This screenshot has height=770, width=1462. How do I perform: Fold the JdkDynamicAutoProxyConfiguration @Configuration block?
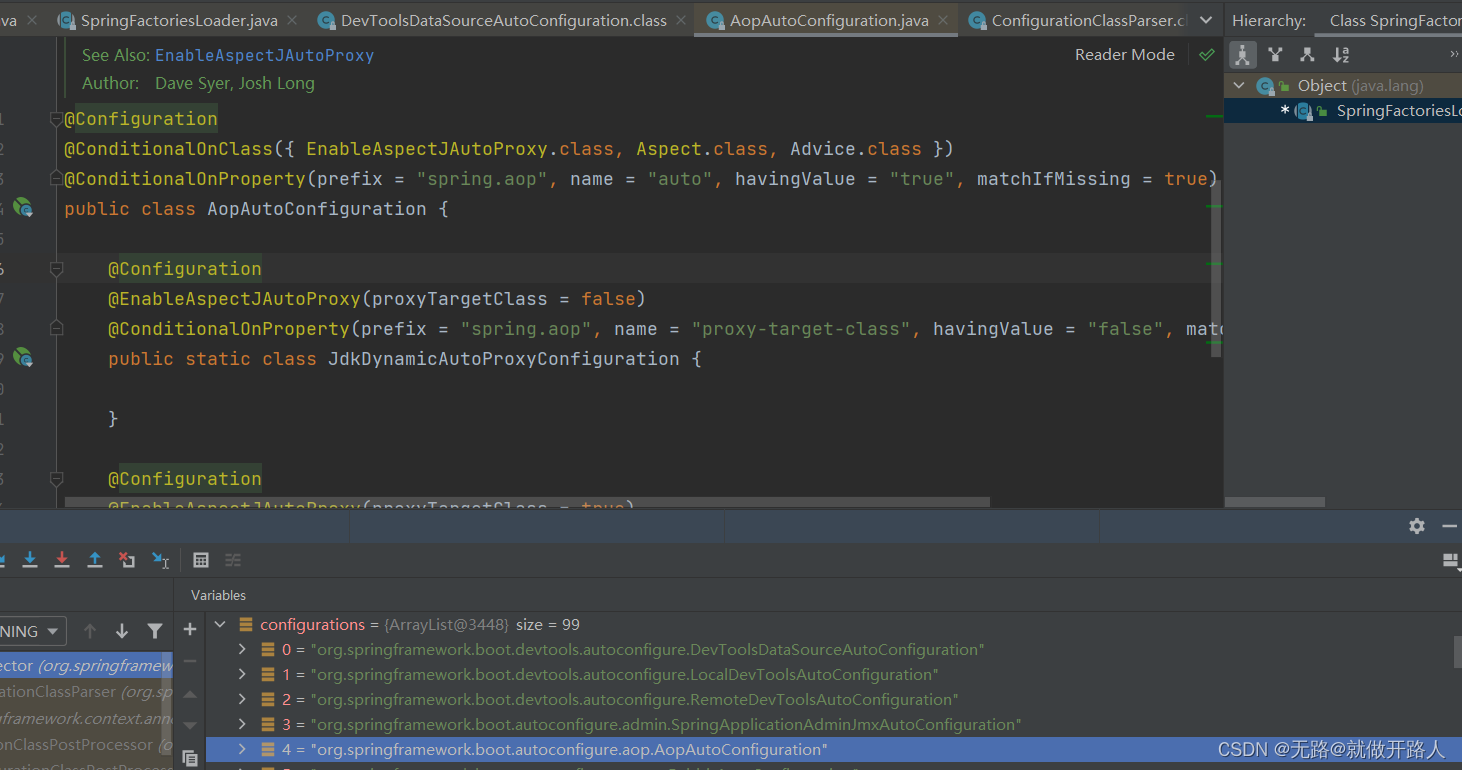[56, 269]
